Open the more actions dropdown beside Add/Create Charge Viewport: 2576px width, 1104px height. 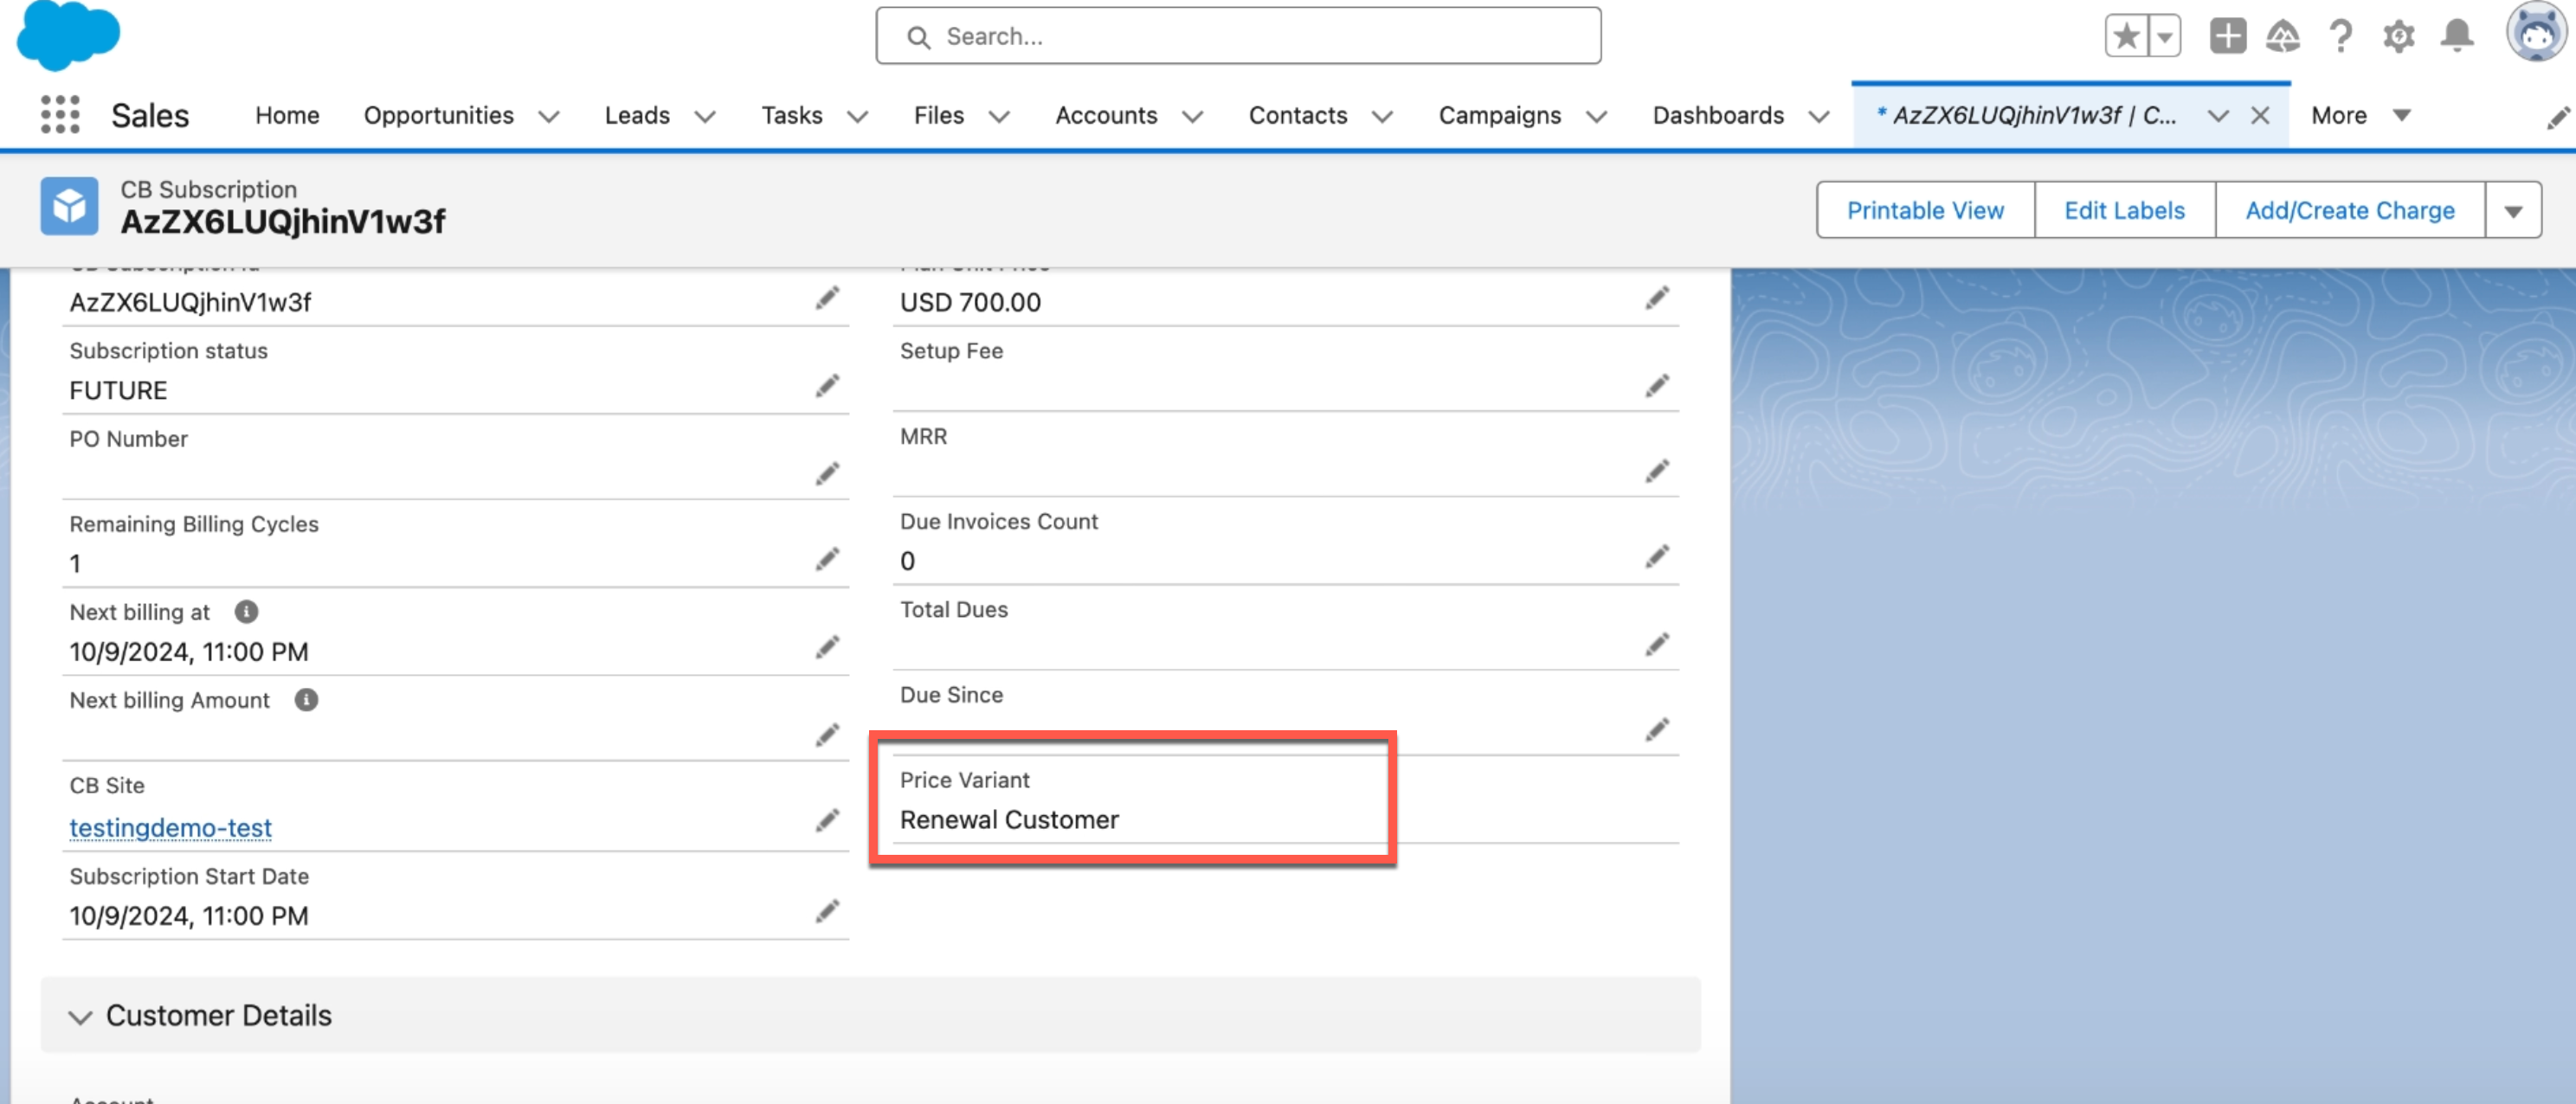click(x=2512, y=211)
